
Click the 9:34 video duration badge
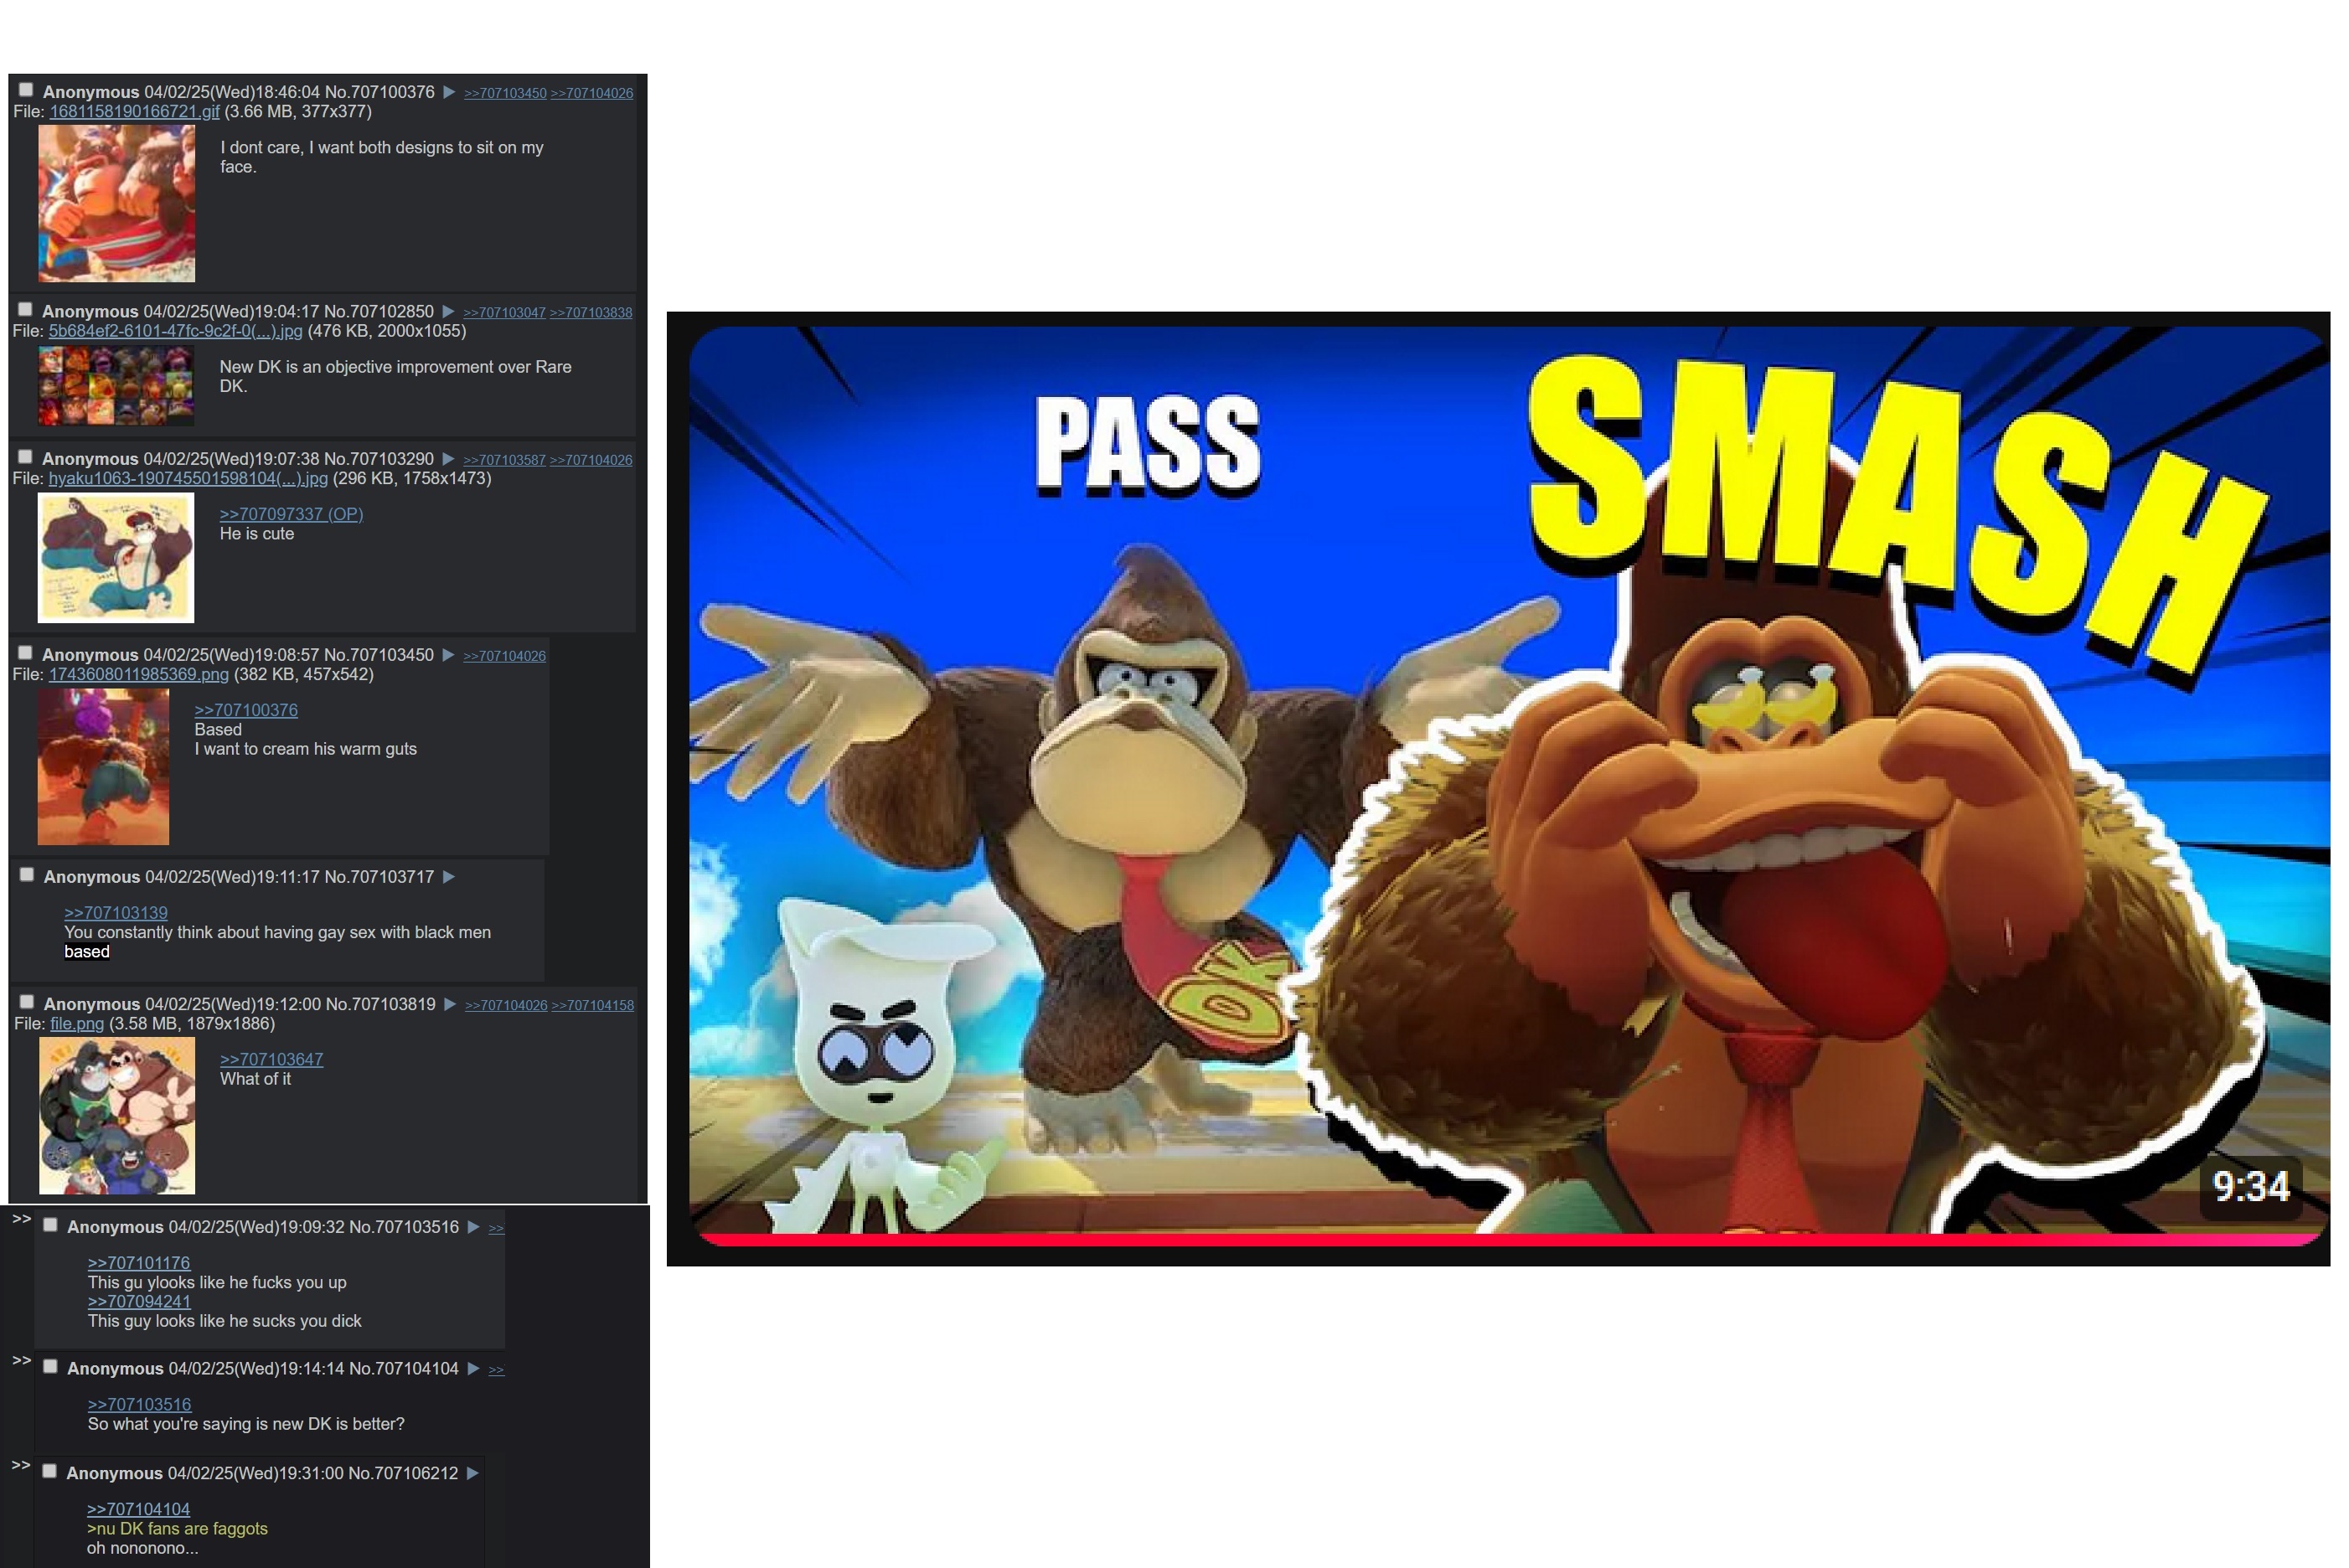click(2251, 1187)
